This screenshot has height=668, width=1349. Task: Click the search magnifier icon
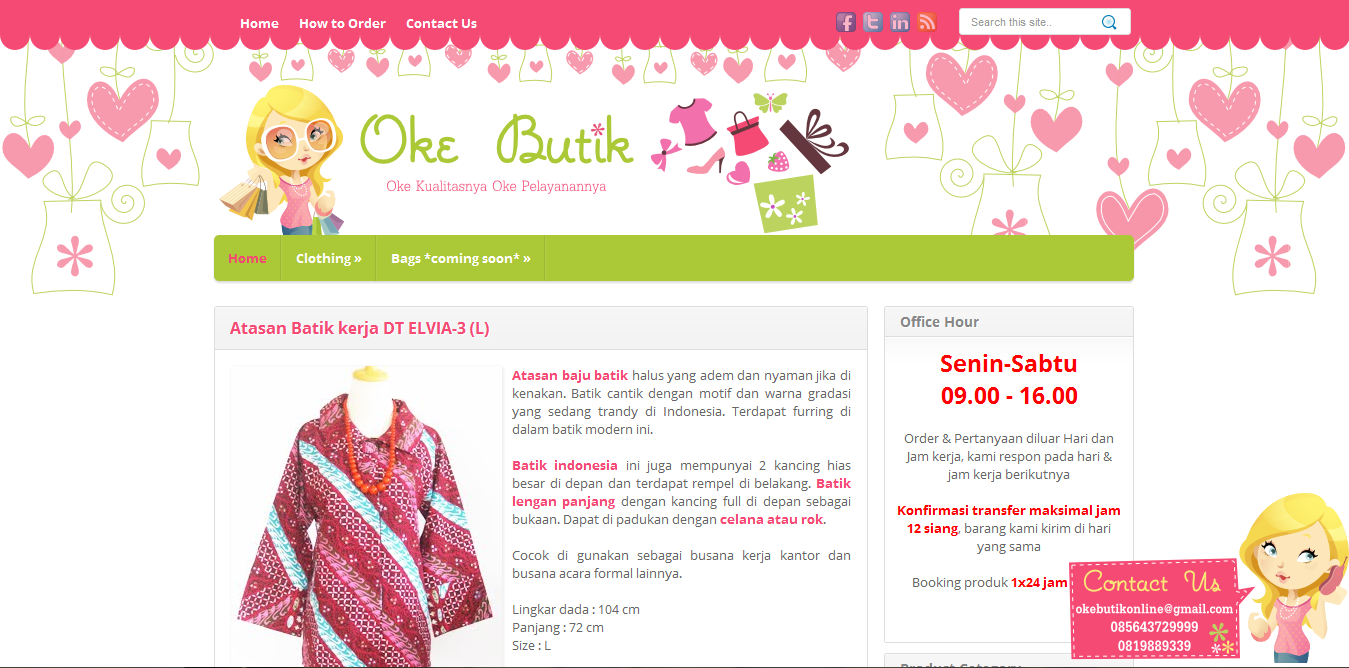[x=1109, y=22]
